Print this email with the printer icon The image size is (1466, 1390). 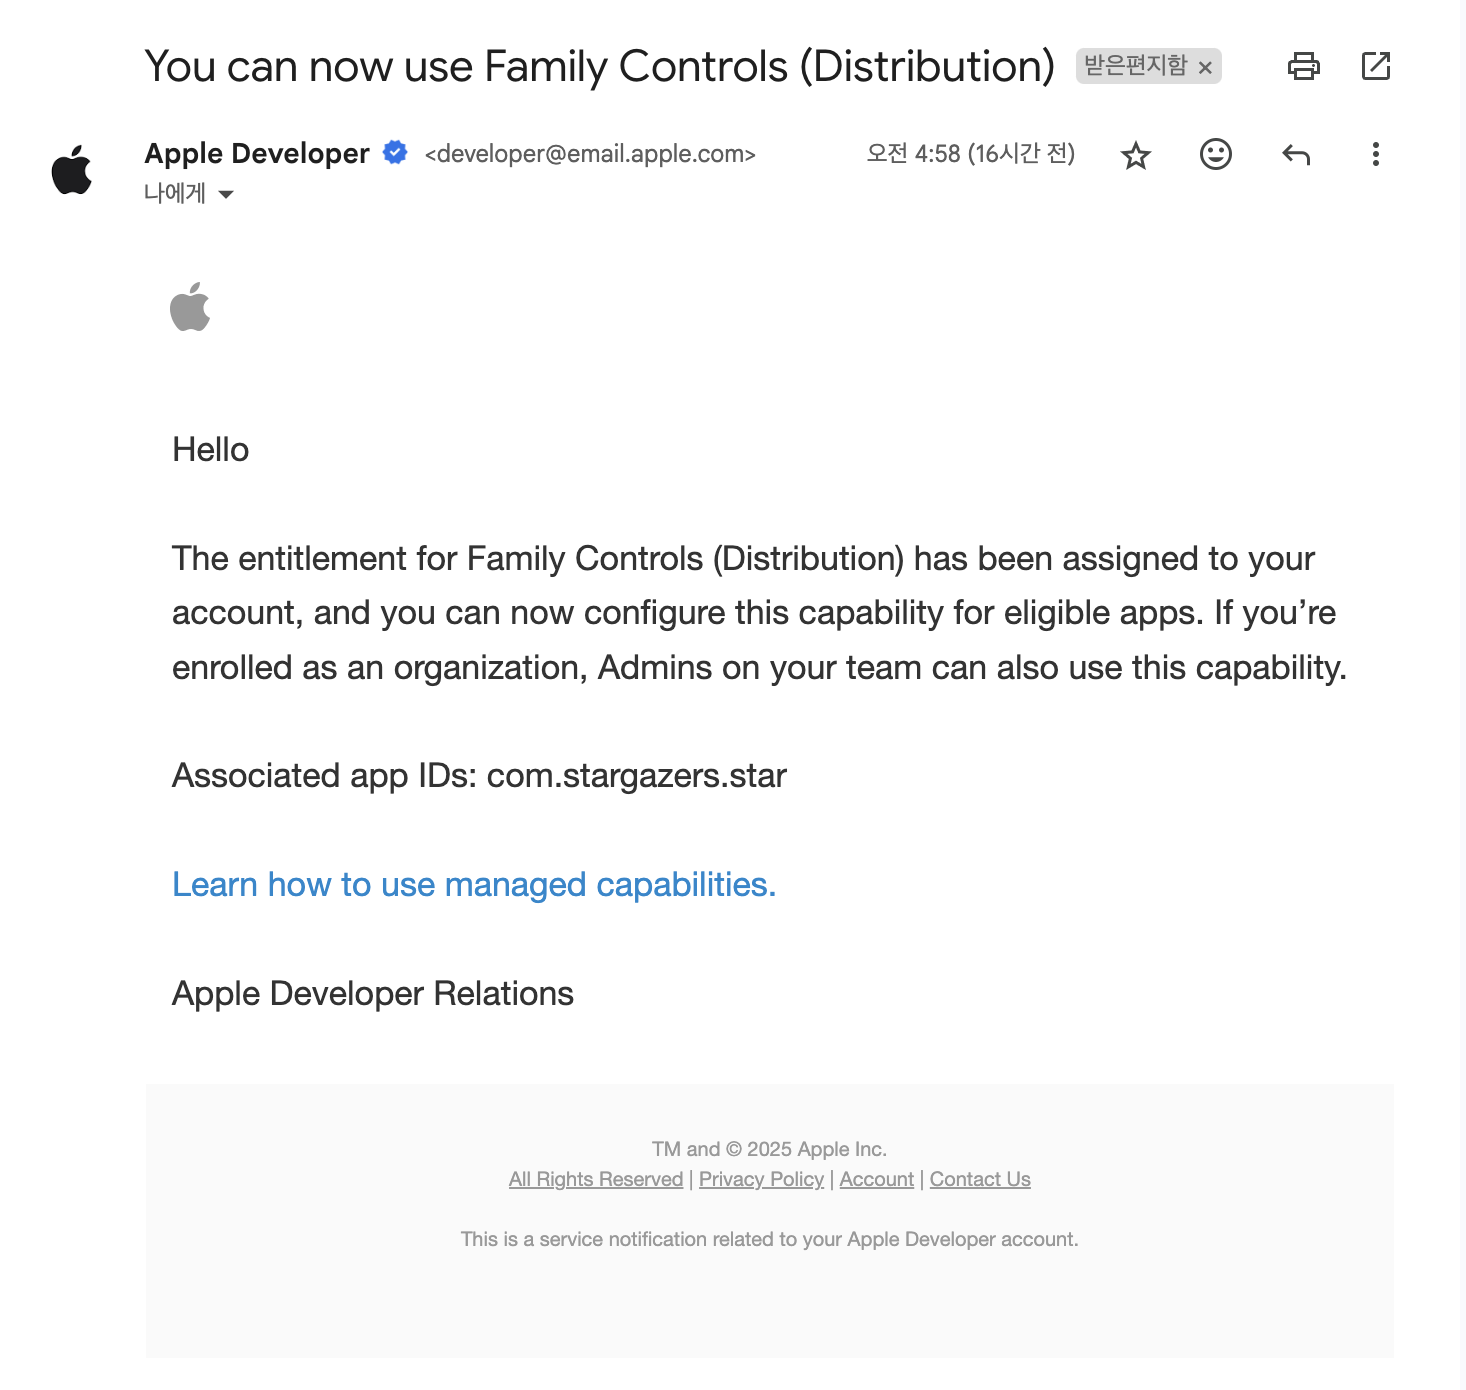click(1303, 66)
